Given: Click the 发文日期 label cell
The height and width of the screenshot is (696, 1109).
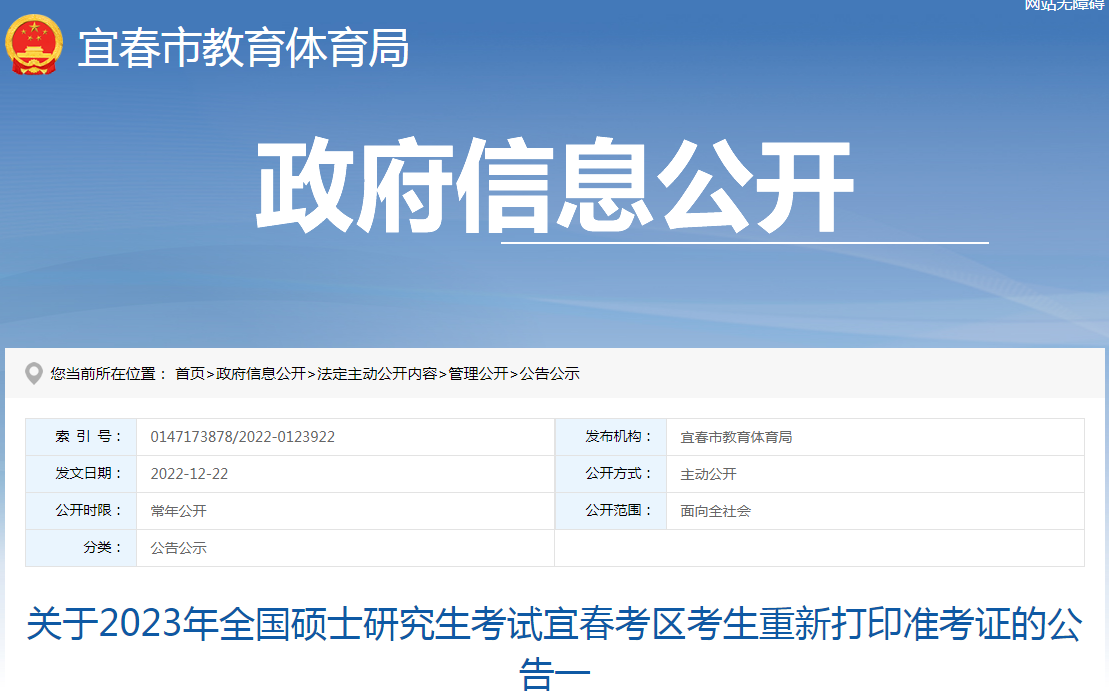Looking at the screenshot, I should pyautogui.click(x=81, y=474).
